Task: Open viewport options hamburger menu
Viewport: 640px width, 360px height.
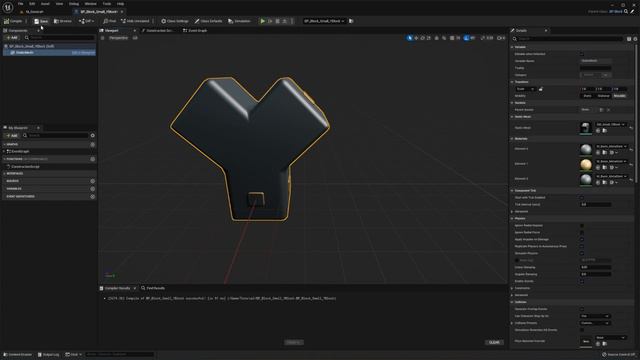Action: tap(103, 38)
